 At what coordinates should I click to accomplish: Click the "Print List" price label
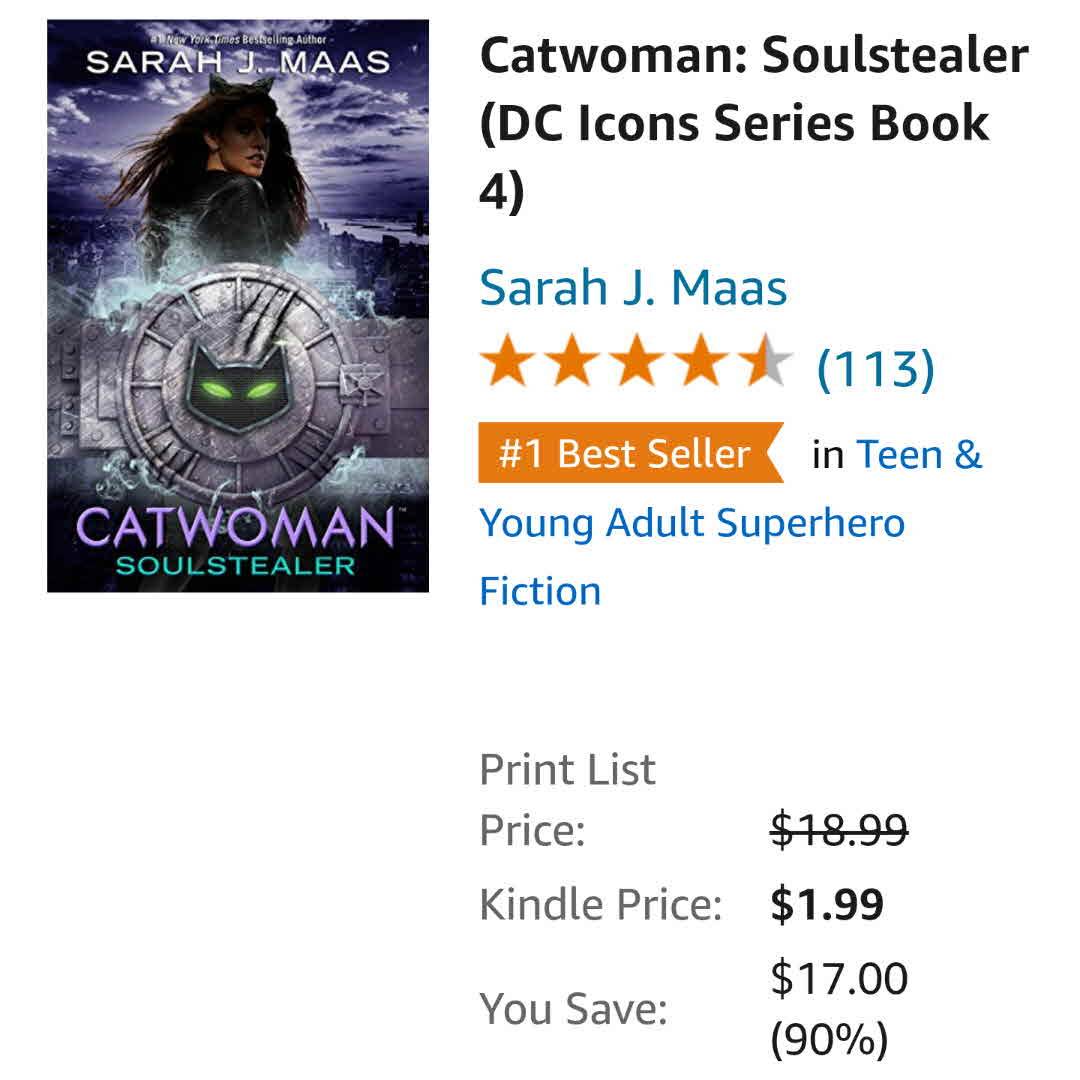[567, 770]
